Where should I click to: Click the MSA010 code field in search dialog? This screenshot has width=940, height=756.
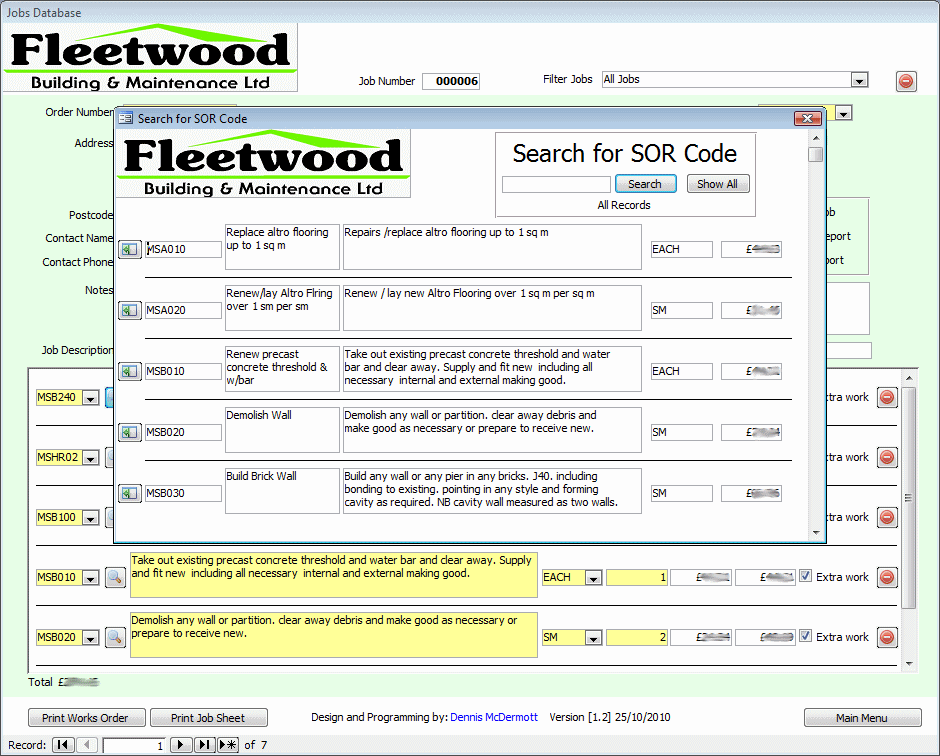pyautogui.click(x=183, y=249)
